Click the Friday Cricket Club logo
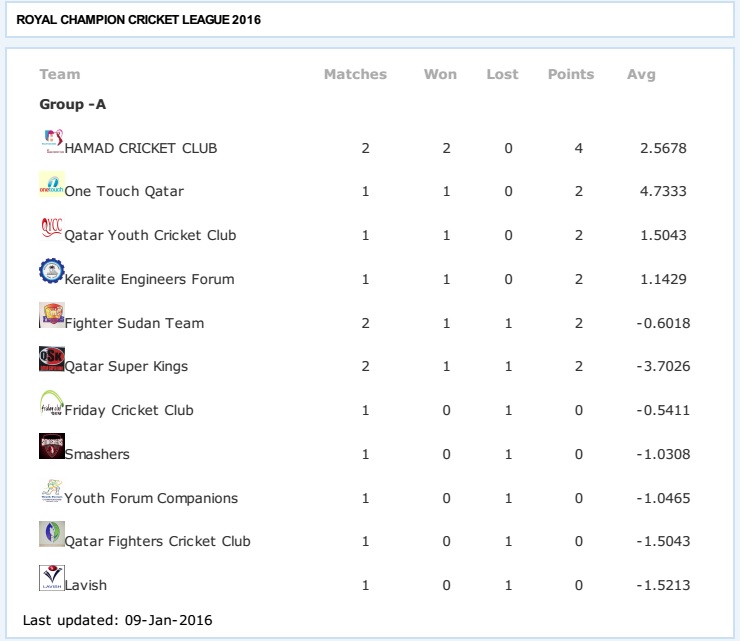This screenshot has width=743, height=641. click(52, 403)
